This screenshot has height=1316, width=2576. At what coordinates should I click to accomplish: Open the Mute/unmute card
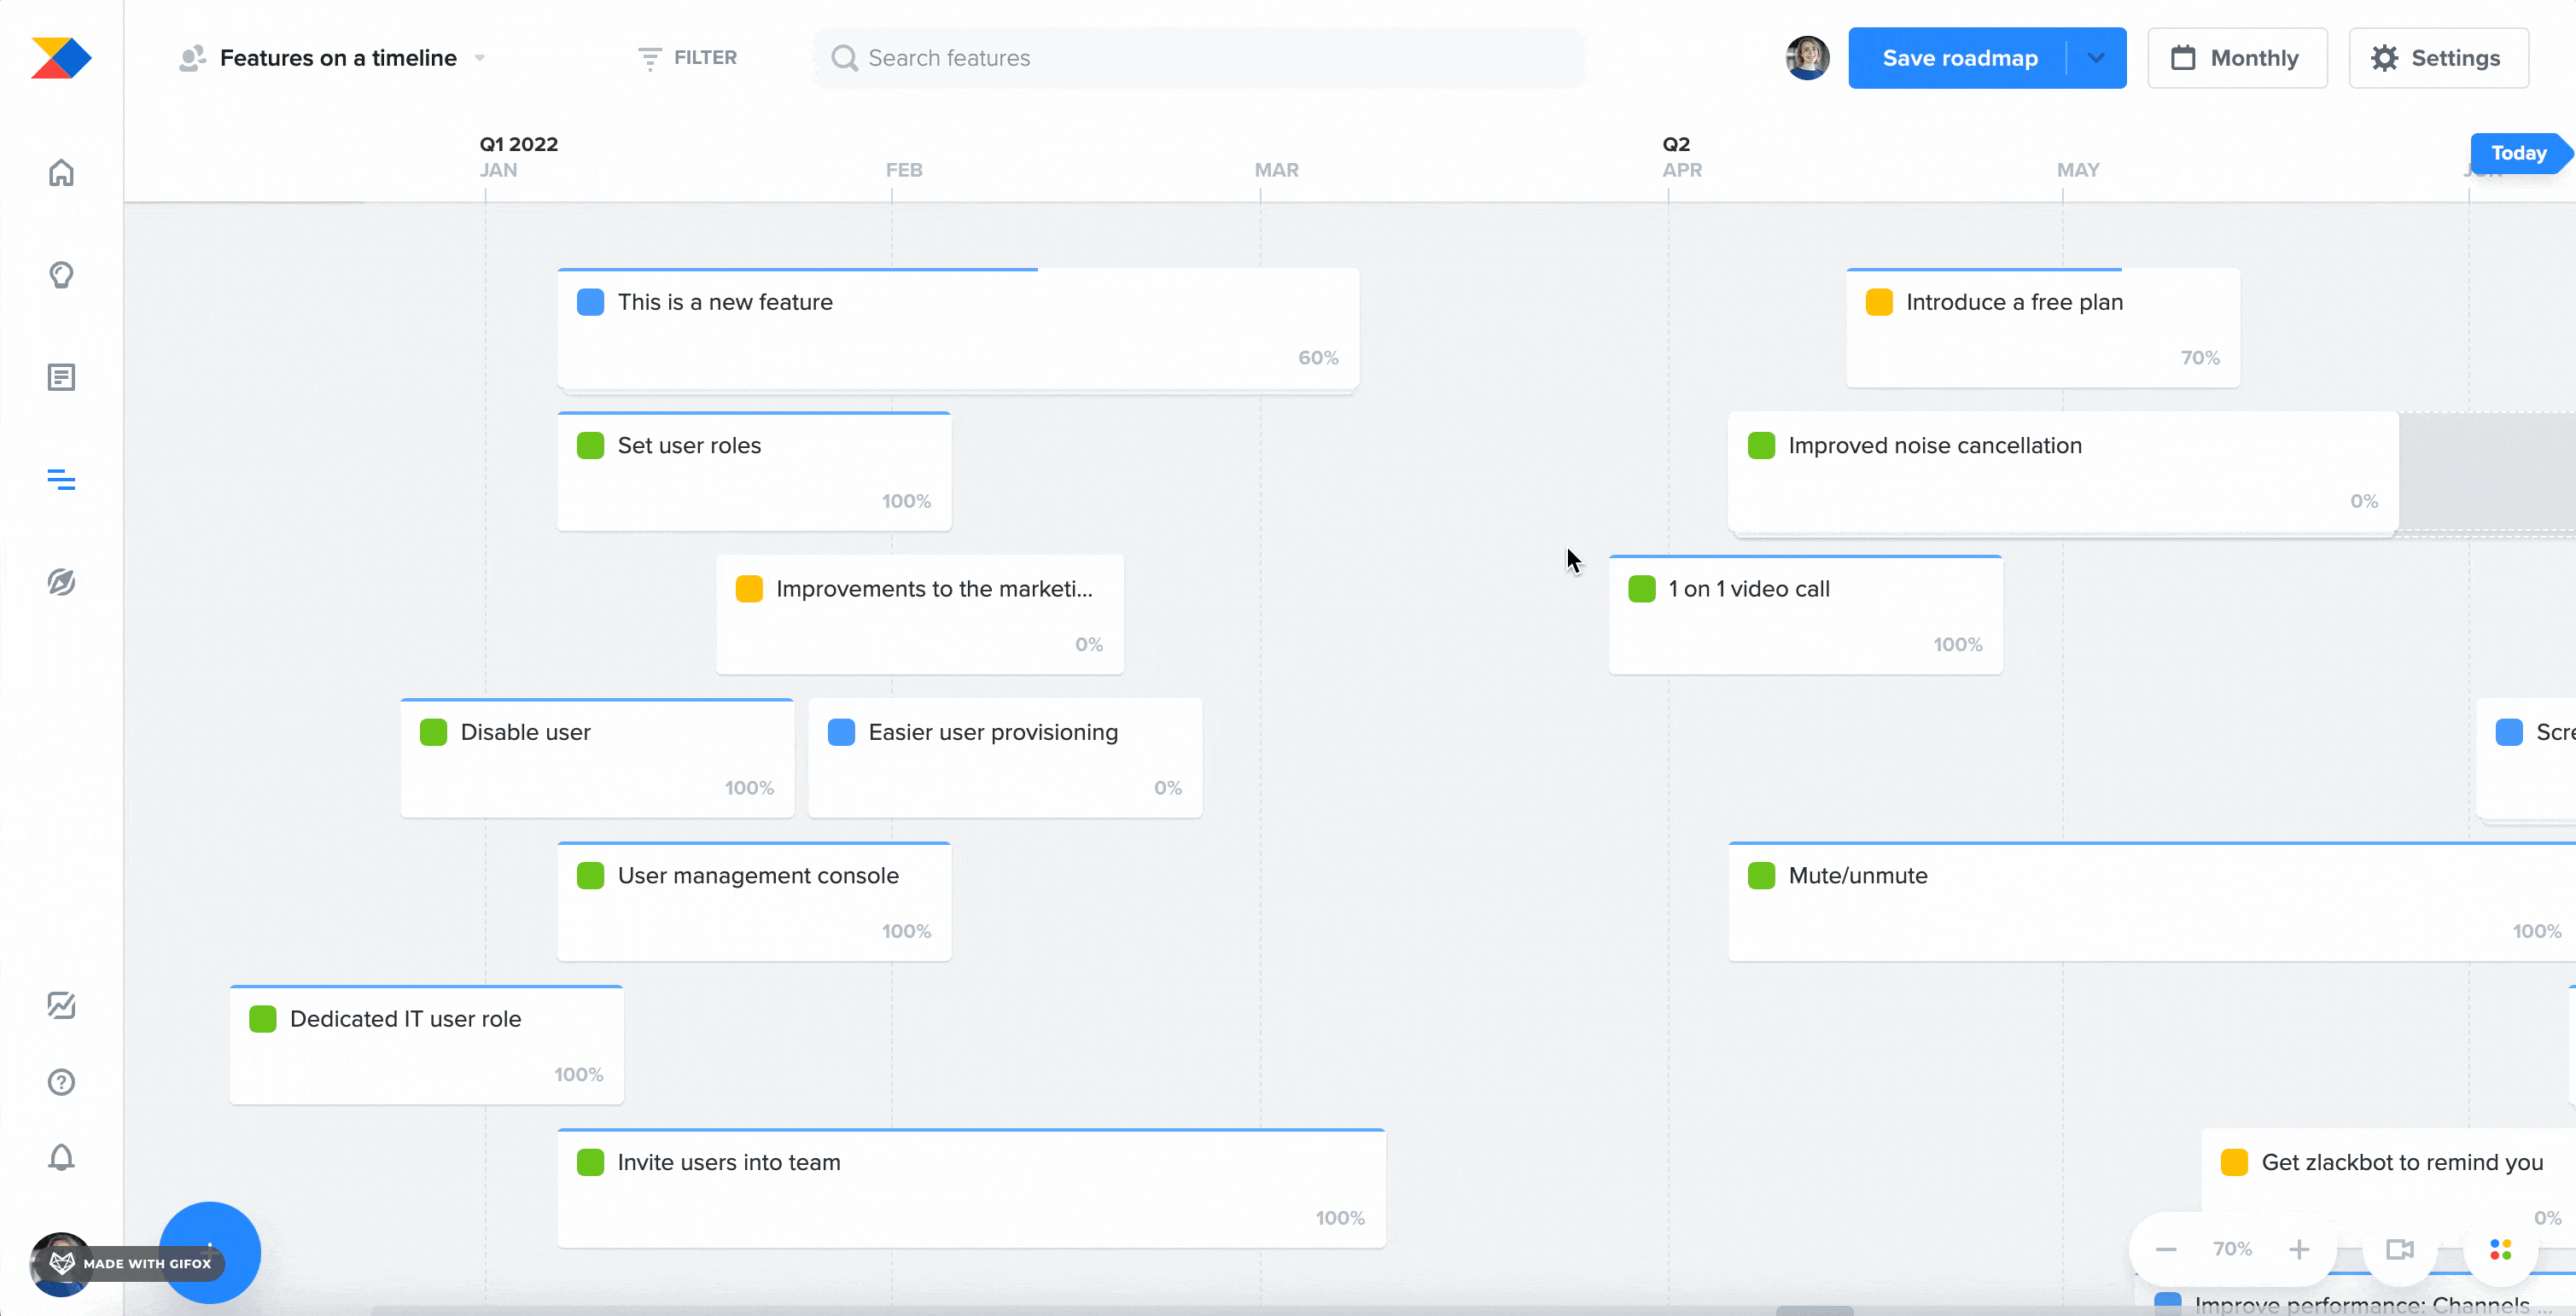(x=2152, y=901)
